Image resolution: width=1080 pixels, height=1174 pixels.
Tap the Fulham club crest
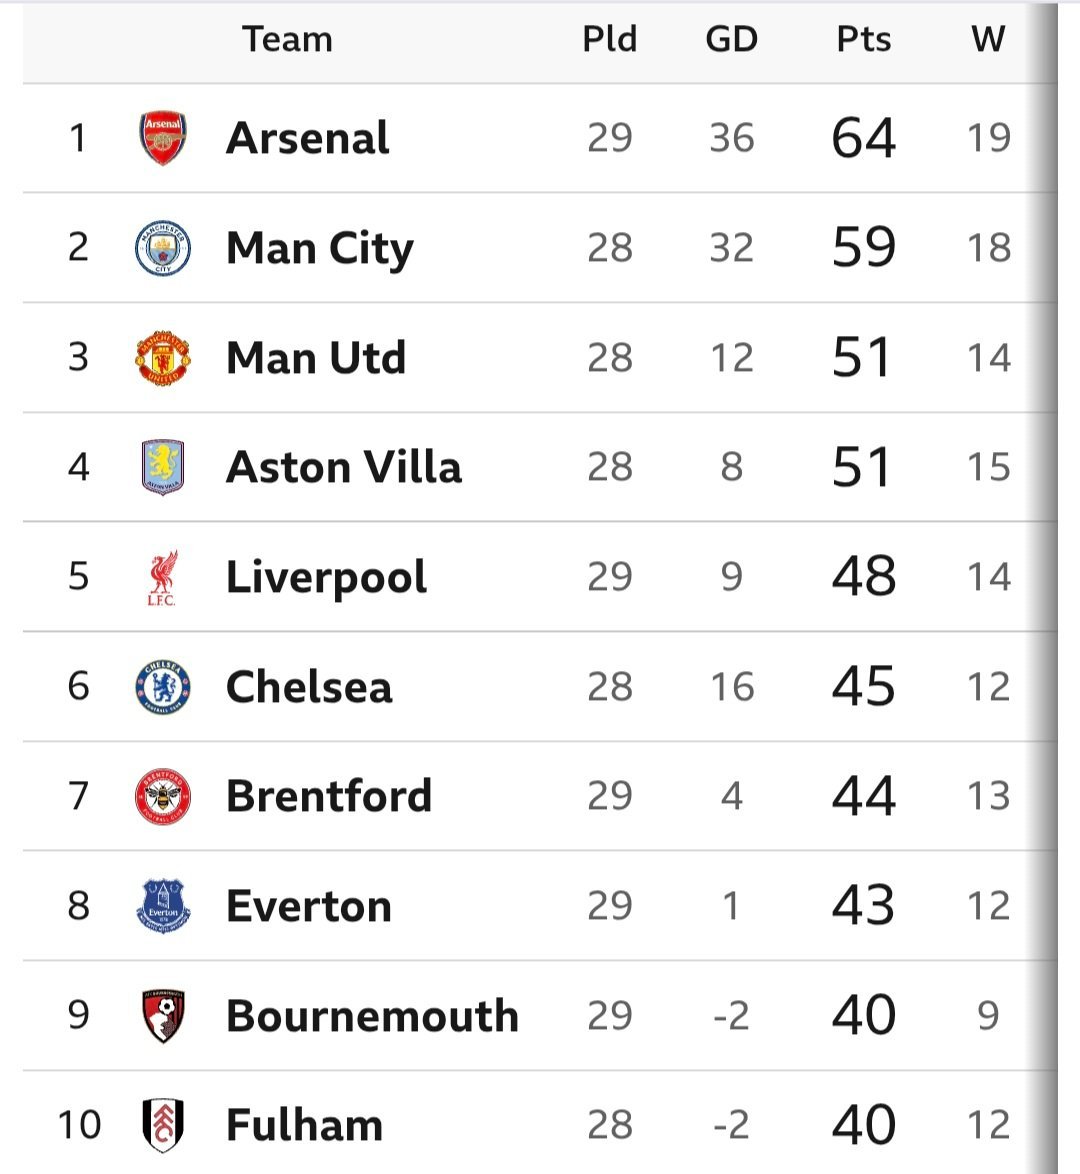pos(162,1125)
